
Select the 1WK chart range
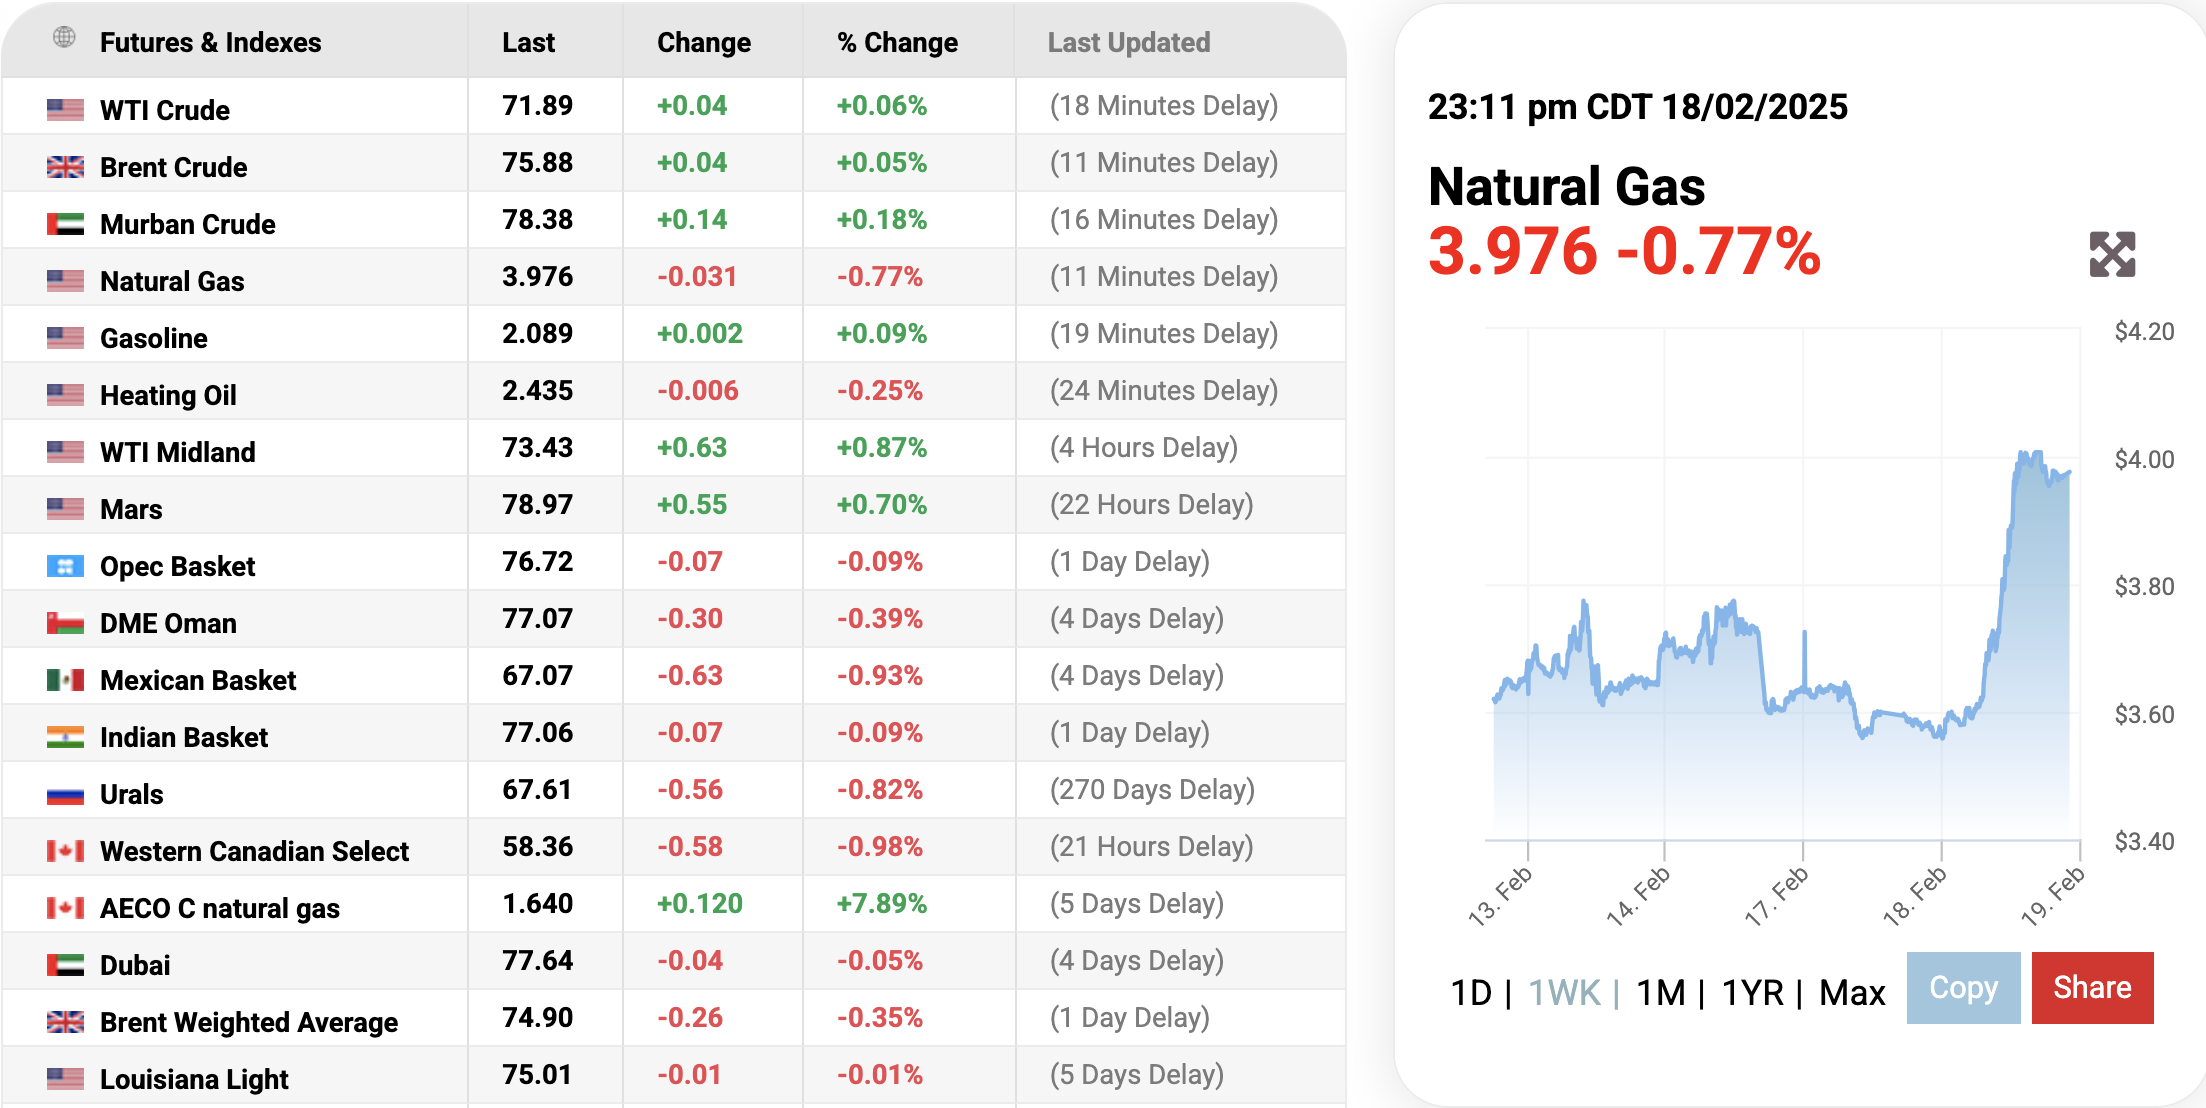point(1564,993)
